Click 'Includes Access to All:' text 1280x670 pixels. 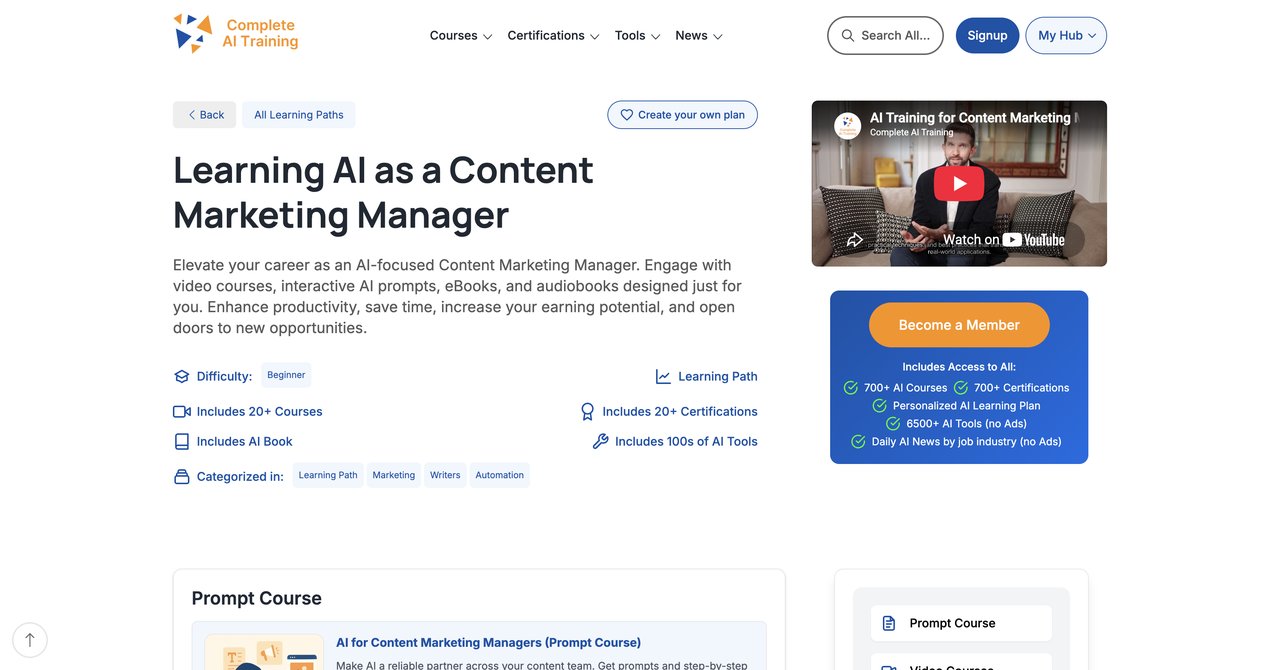[x=959, y=367]
